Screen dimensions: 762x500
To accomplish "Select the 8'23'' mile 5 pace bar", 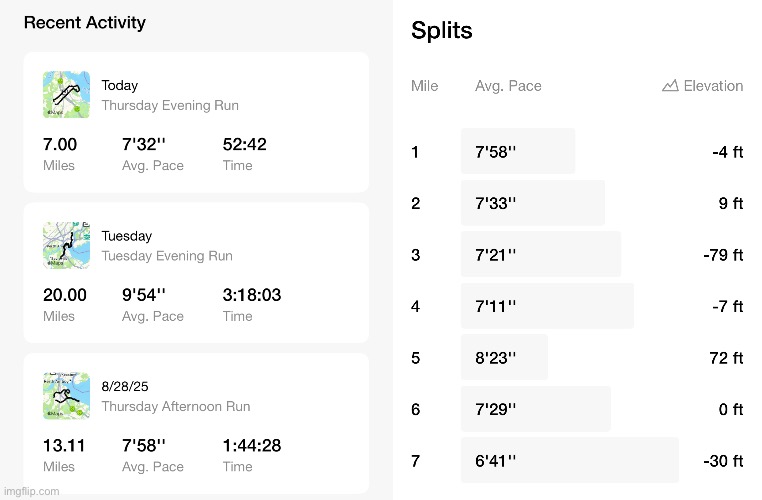I will click(x=504, y=357).
